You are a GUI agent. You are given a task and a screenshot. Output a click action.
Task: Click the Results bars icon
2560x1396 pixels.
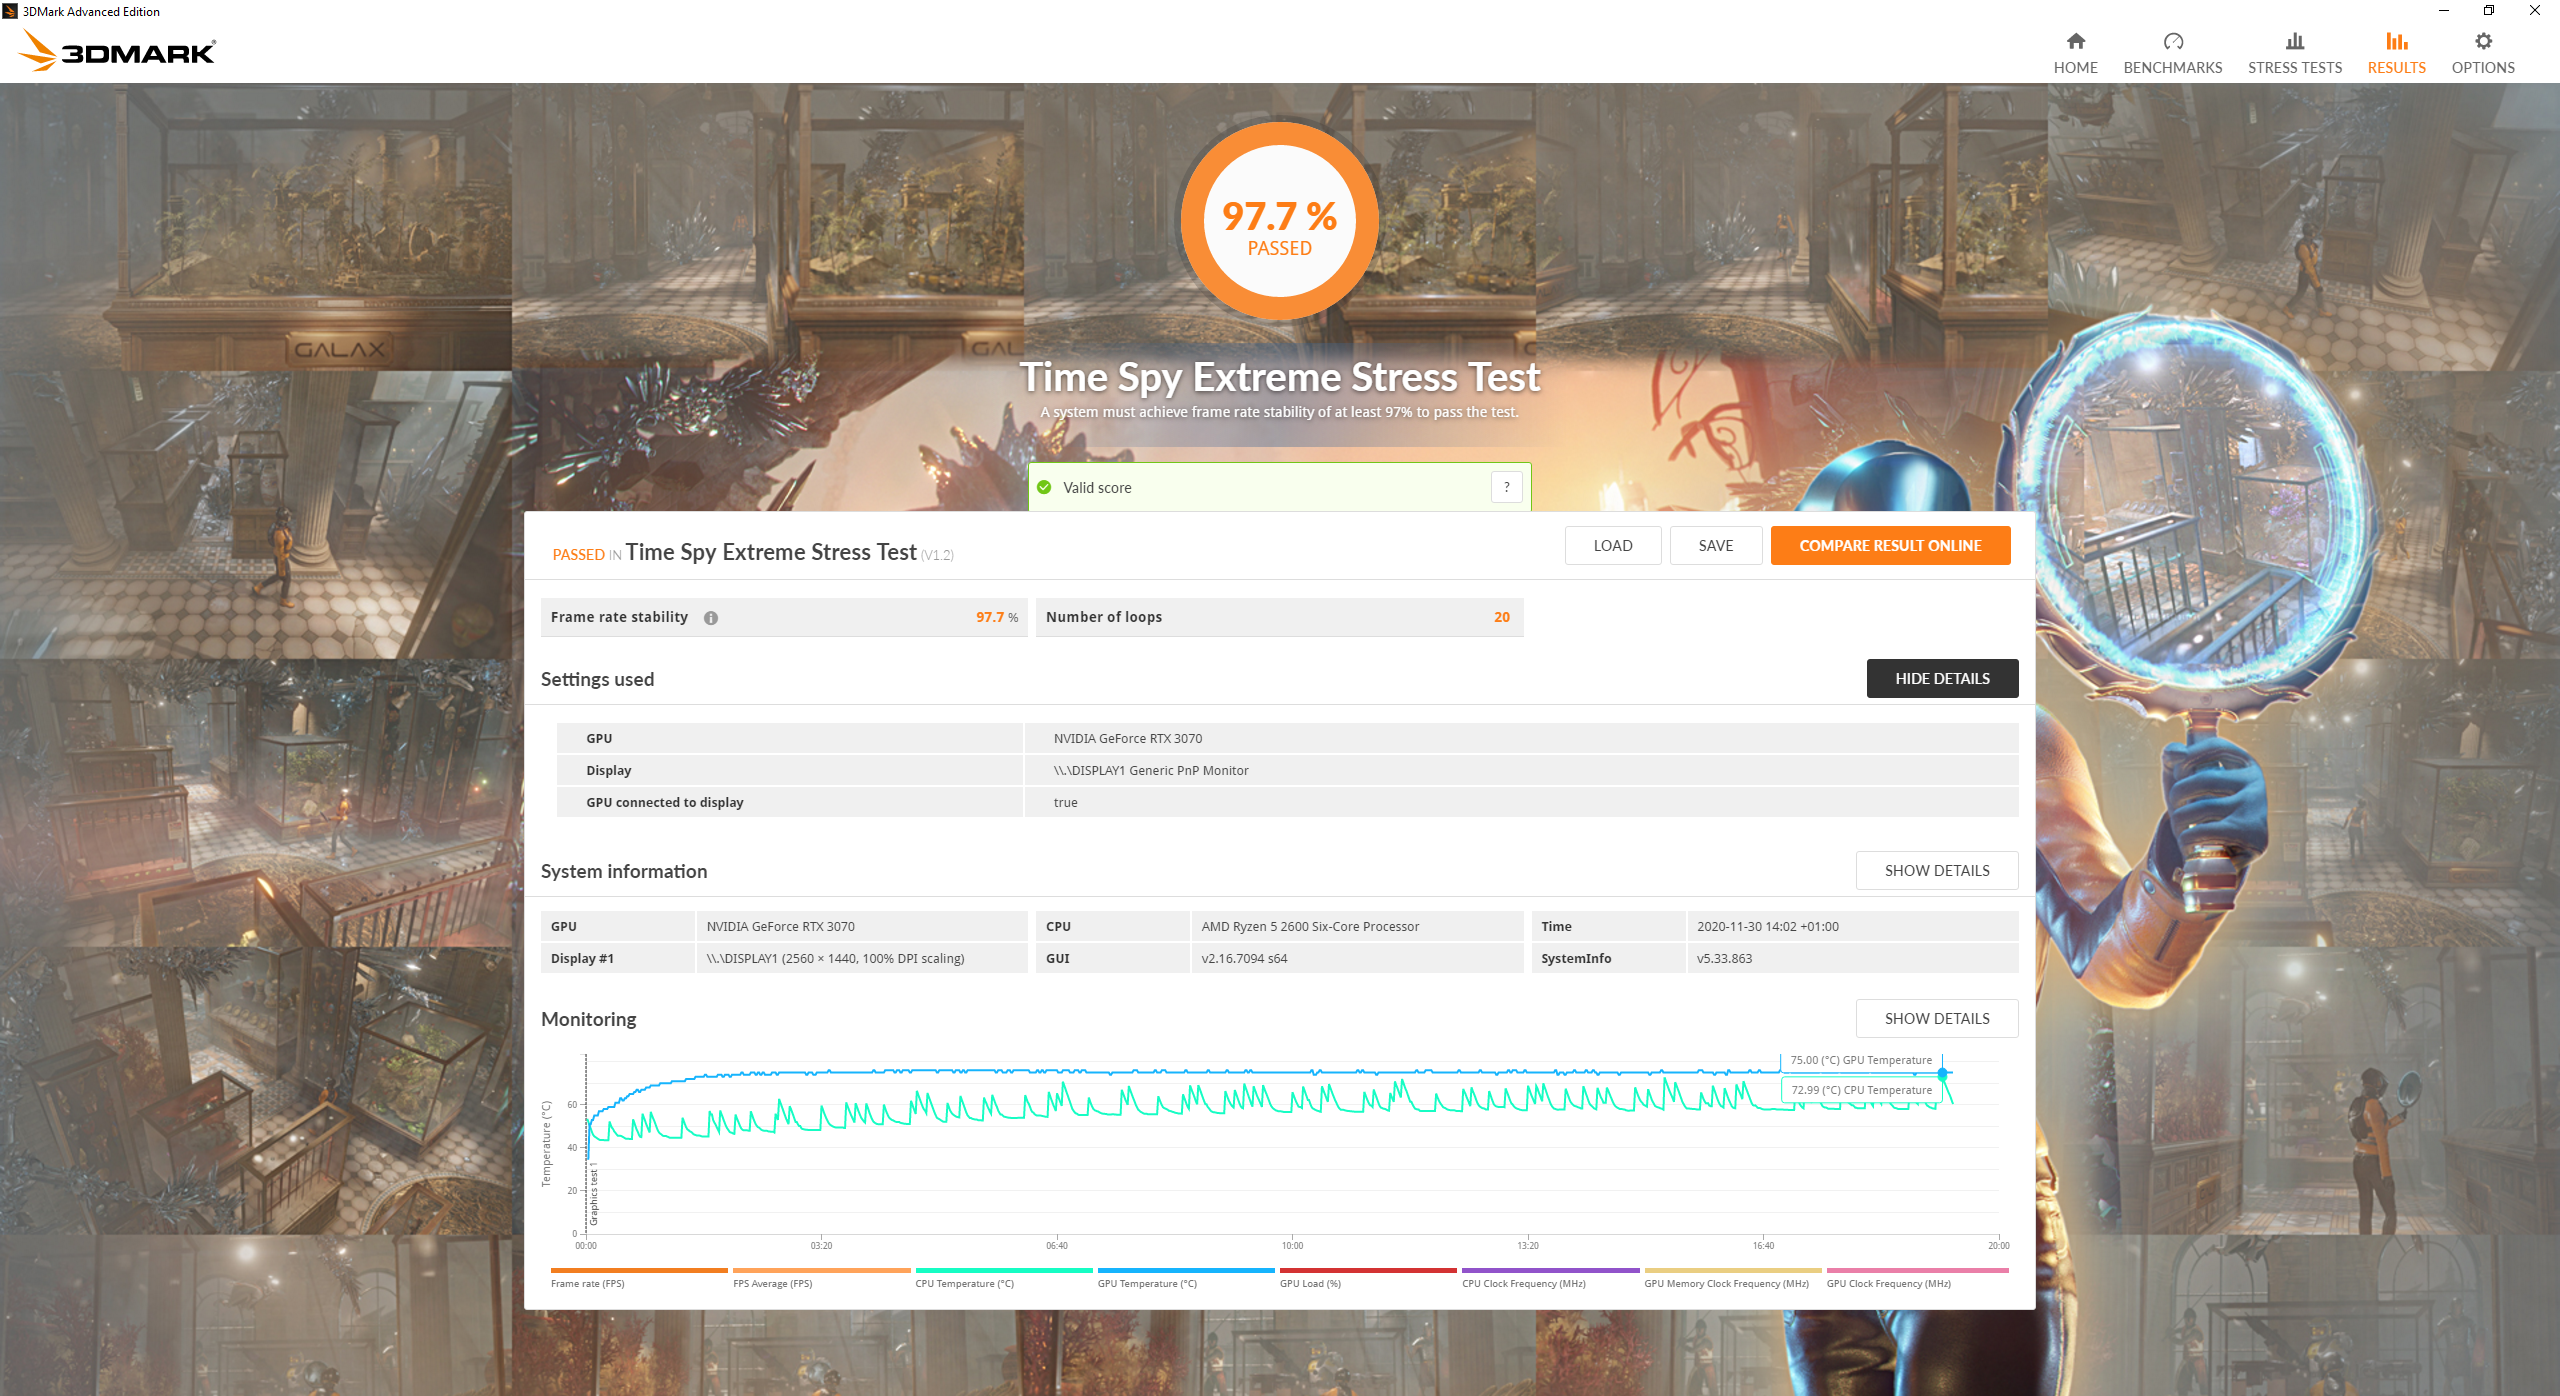point(2396,41)
